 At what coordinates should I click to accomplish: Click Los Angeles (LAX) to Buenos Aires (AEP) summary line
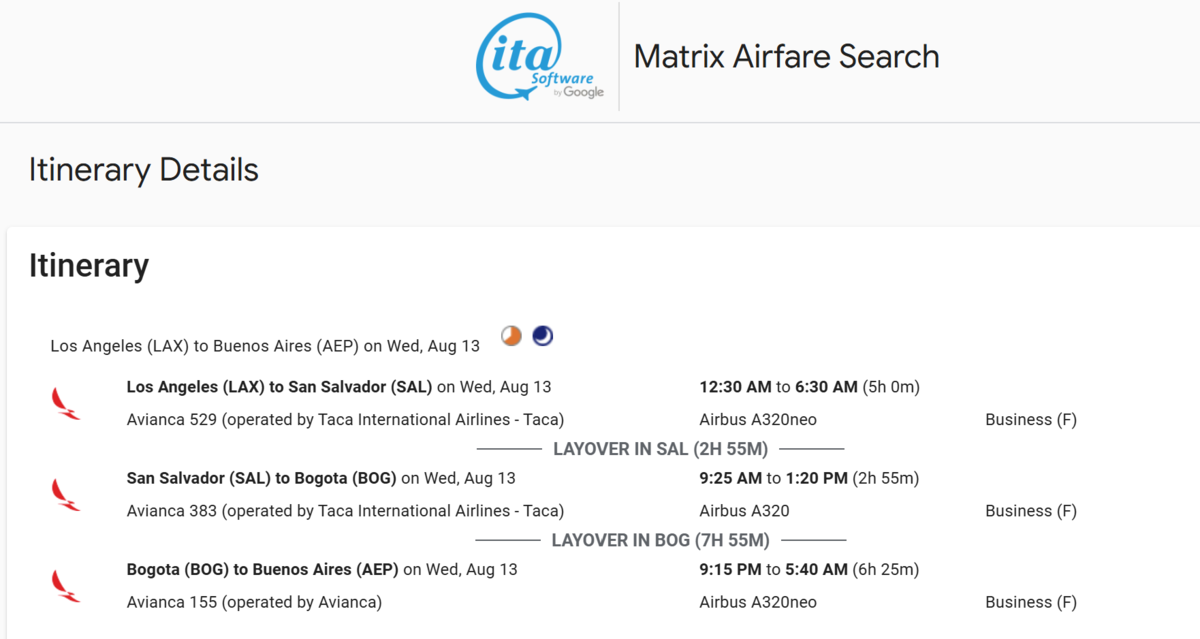[x=265, y=346]
